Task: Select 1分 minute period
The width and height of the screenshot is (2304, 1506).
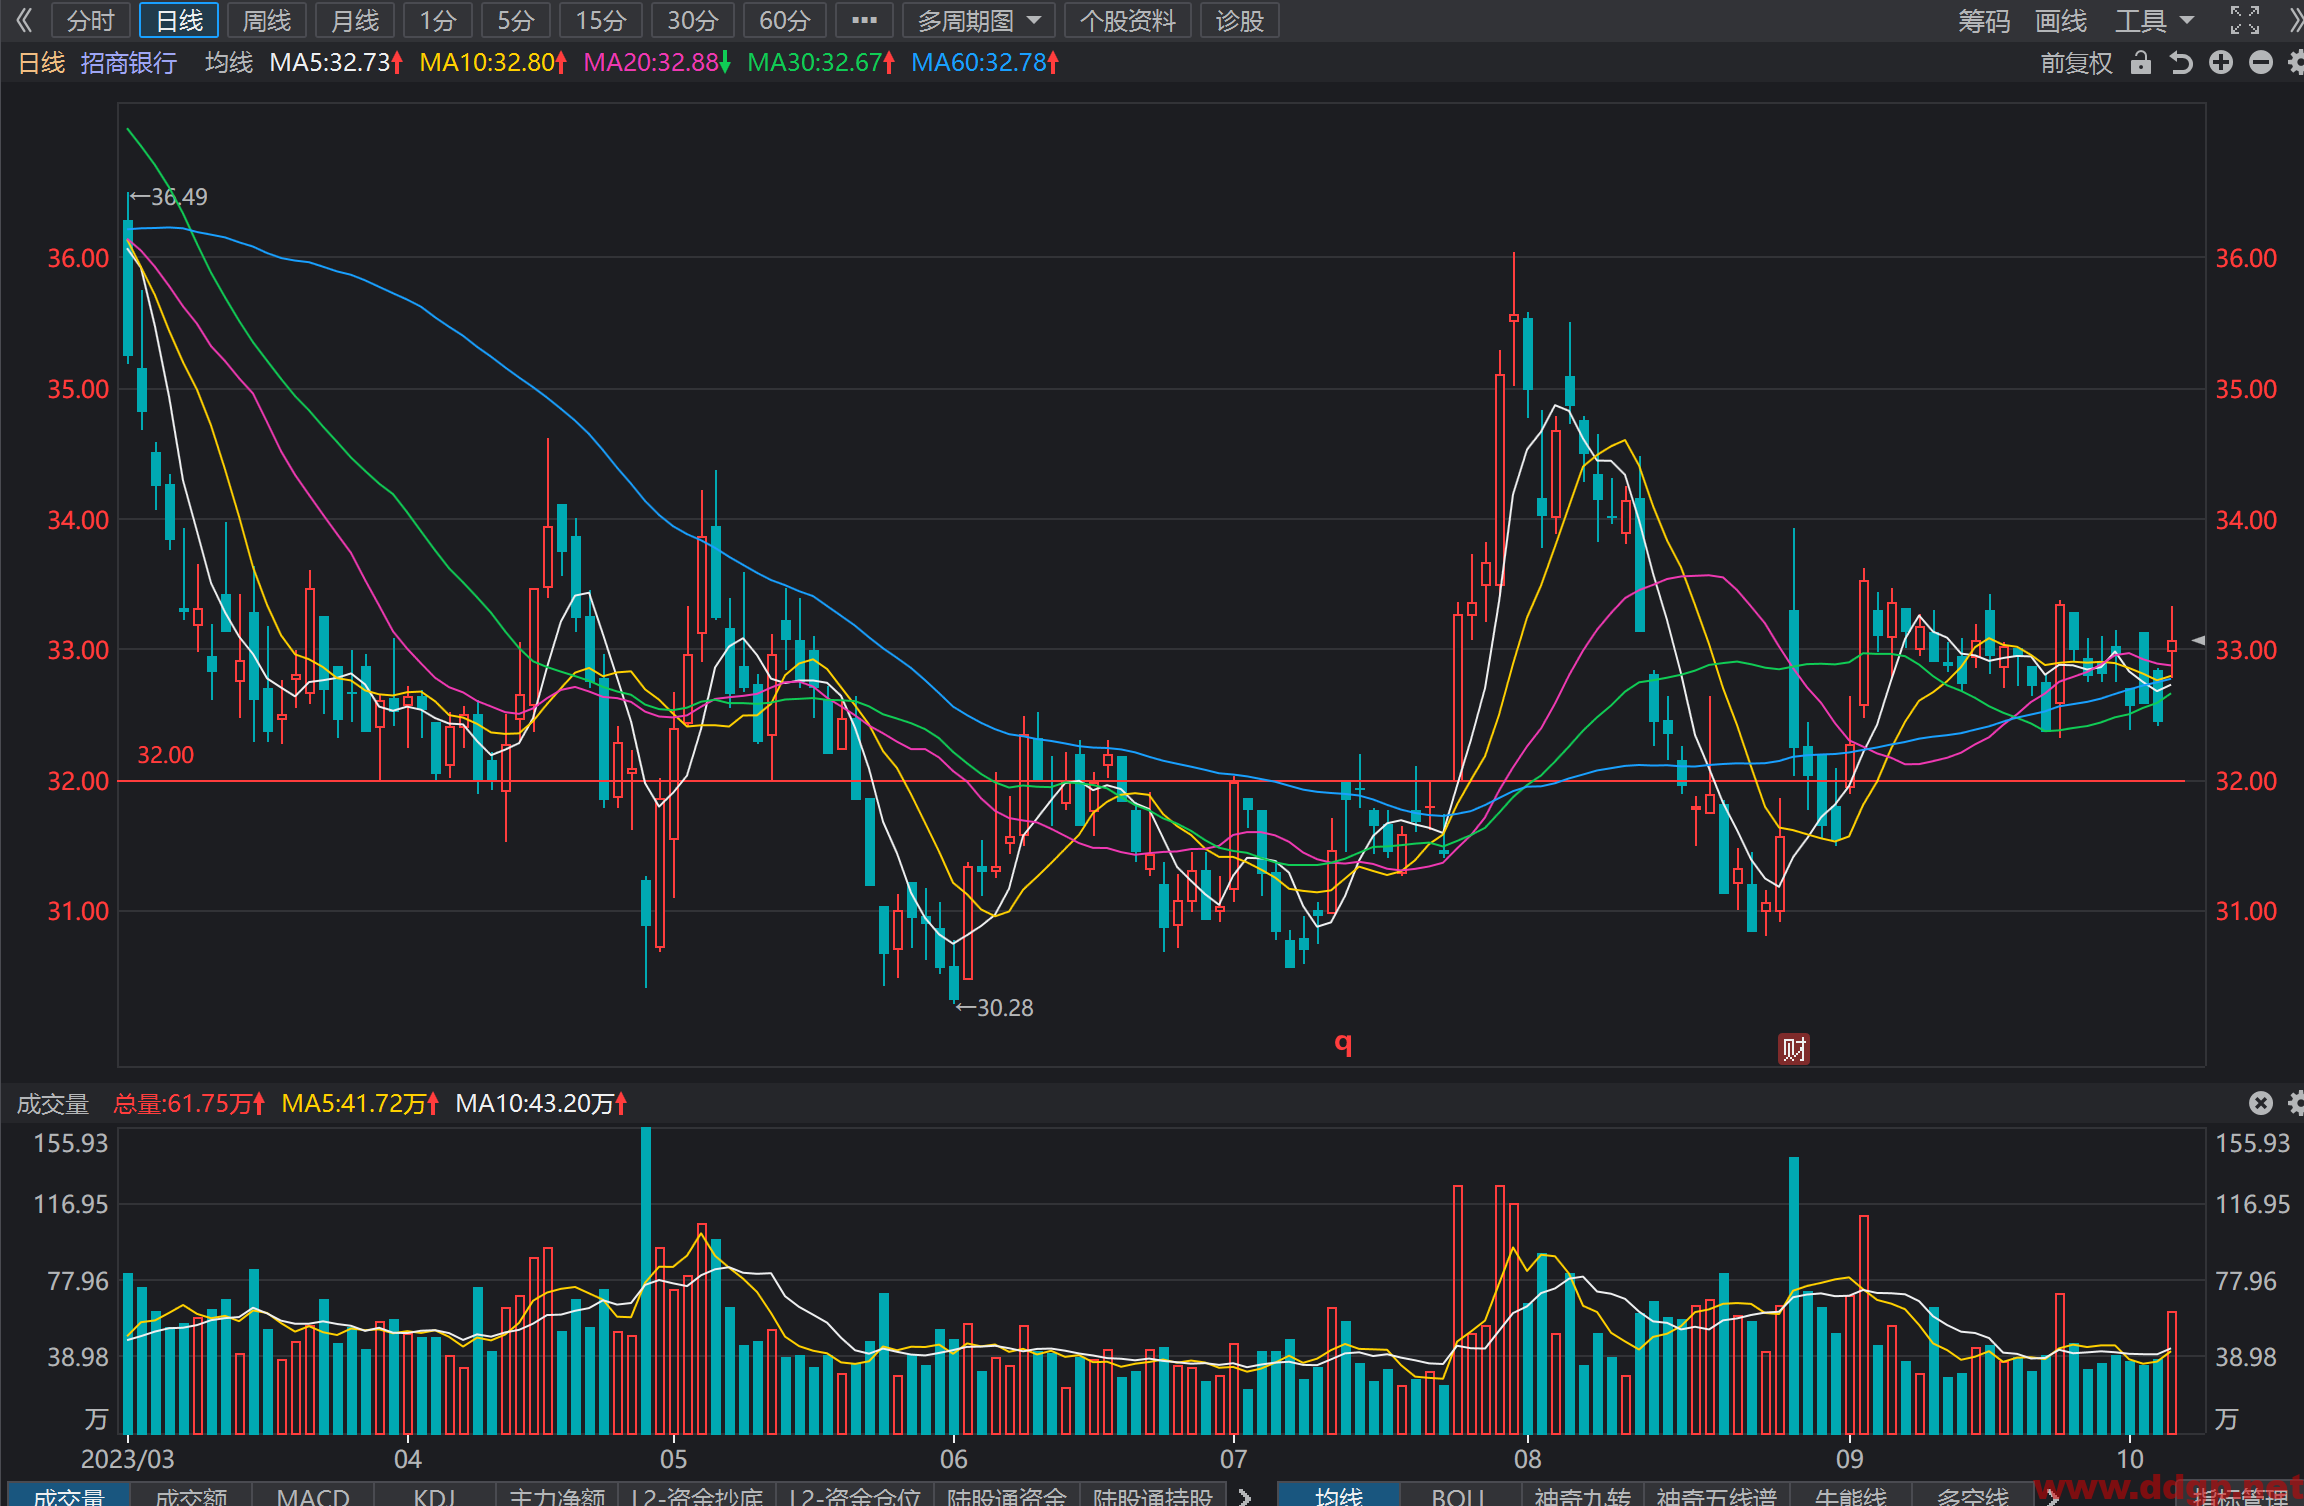Action: coord(438,20)
